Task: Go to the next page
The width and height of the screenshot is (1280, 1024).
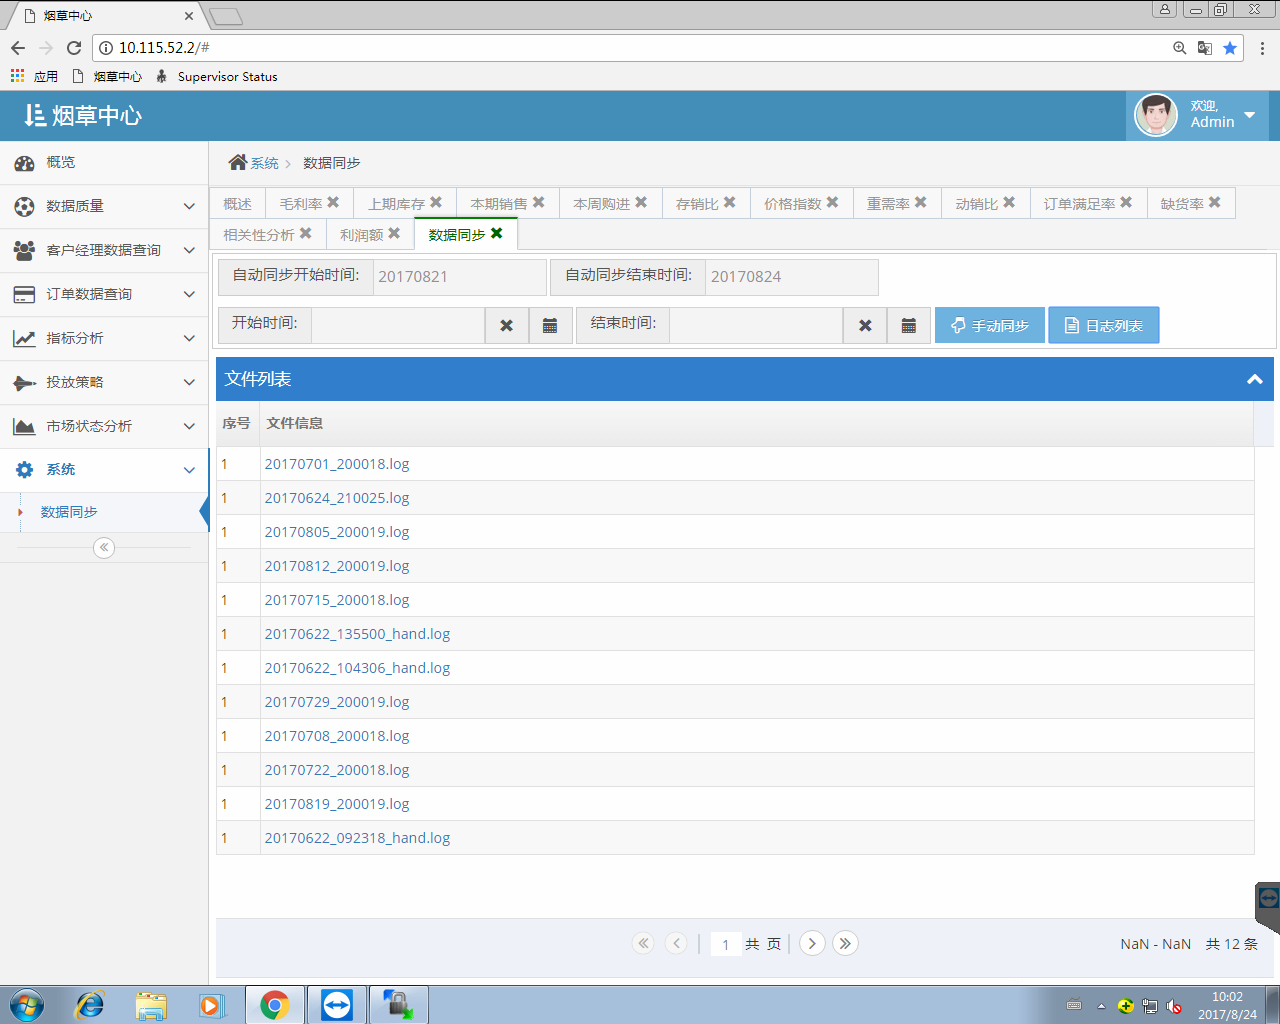Action: 812,943
